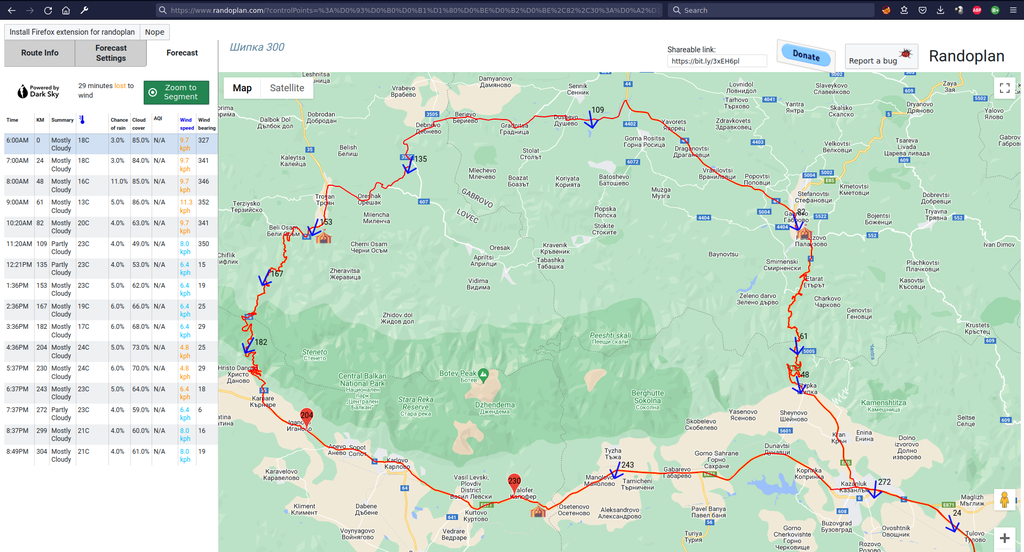Image resolution: width=1024 pixels, height=552 pixels.
Task: Switch map to default Map view
Action: pos(242,88)
